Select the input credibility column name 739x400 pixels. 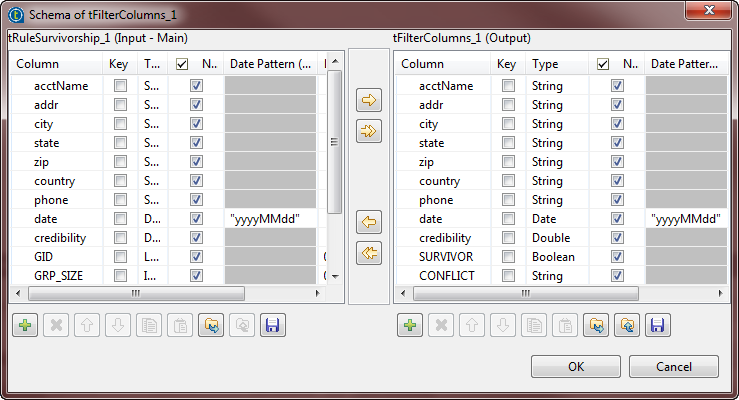click(60, 238)
